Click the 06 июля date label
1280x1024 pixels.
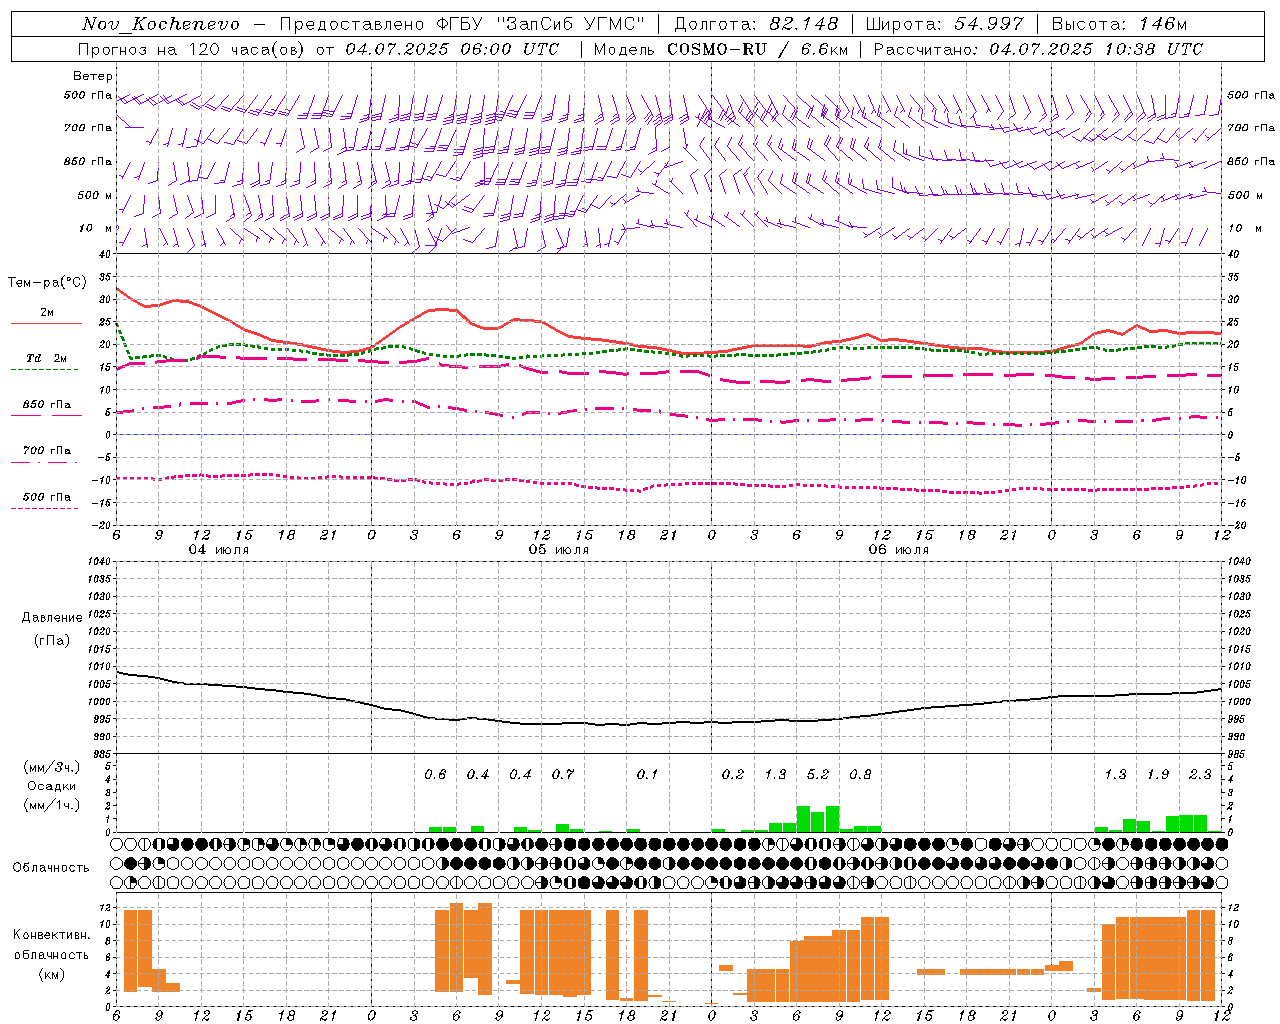[x=899, y=550]
